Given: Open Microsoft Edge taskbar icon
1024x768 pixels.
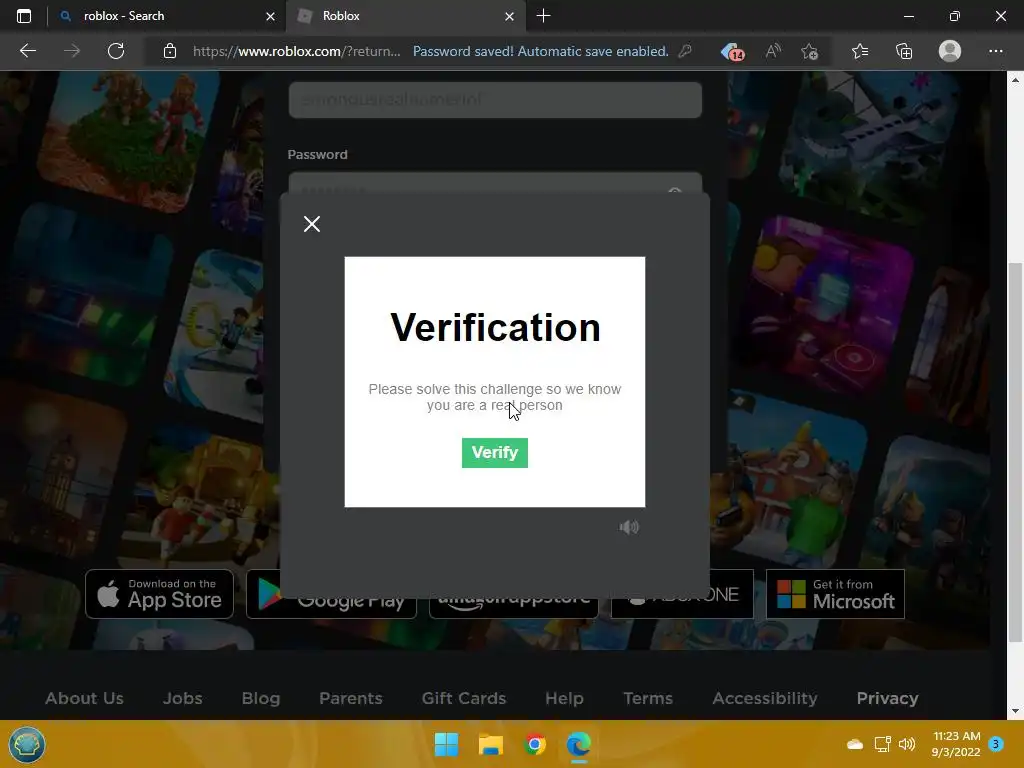Looking at the screenshot, I should coord(579,744).
